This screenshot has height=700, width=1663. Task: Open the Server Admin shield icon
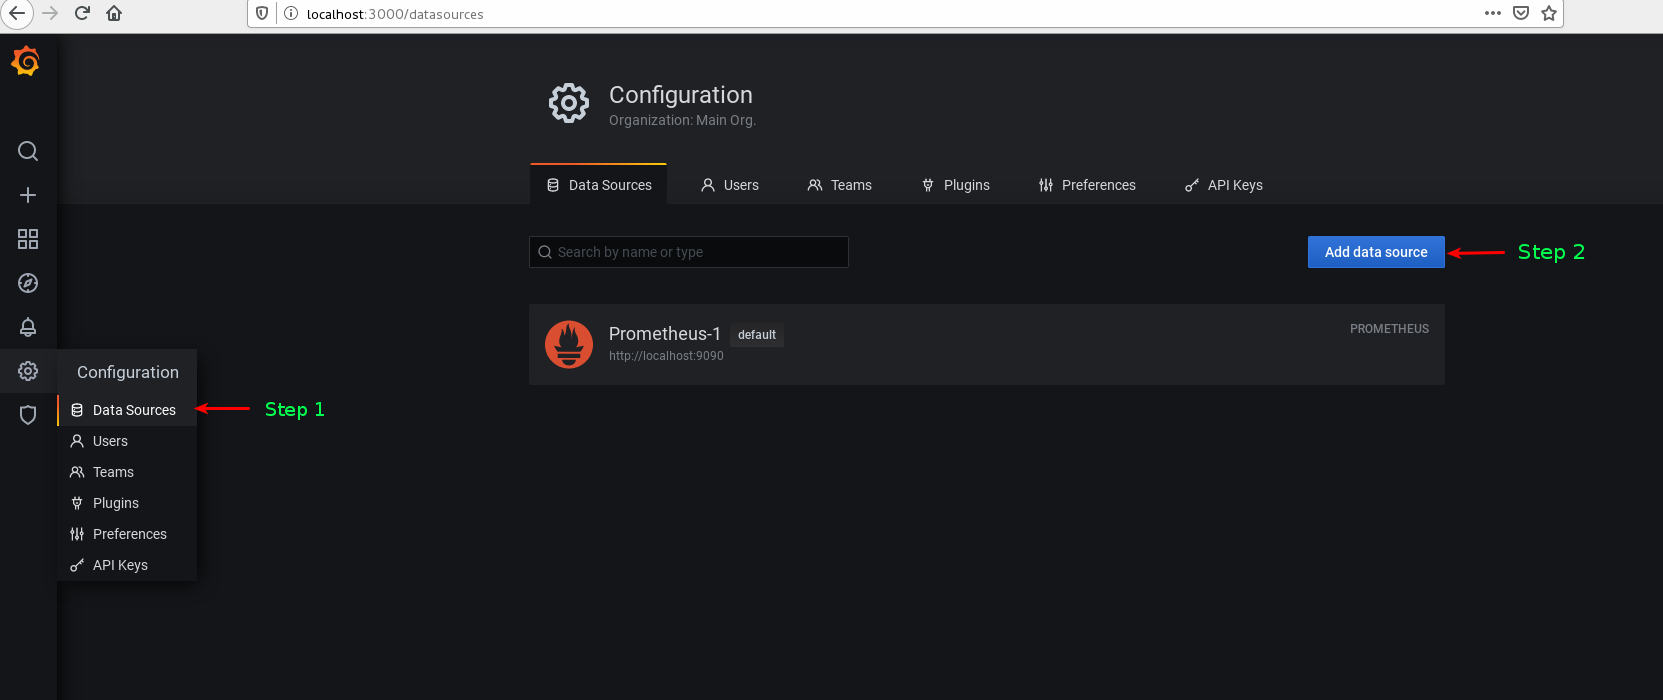(28, 415)
